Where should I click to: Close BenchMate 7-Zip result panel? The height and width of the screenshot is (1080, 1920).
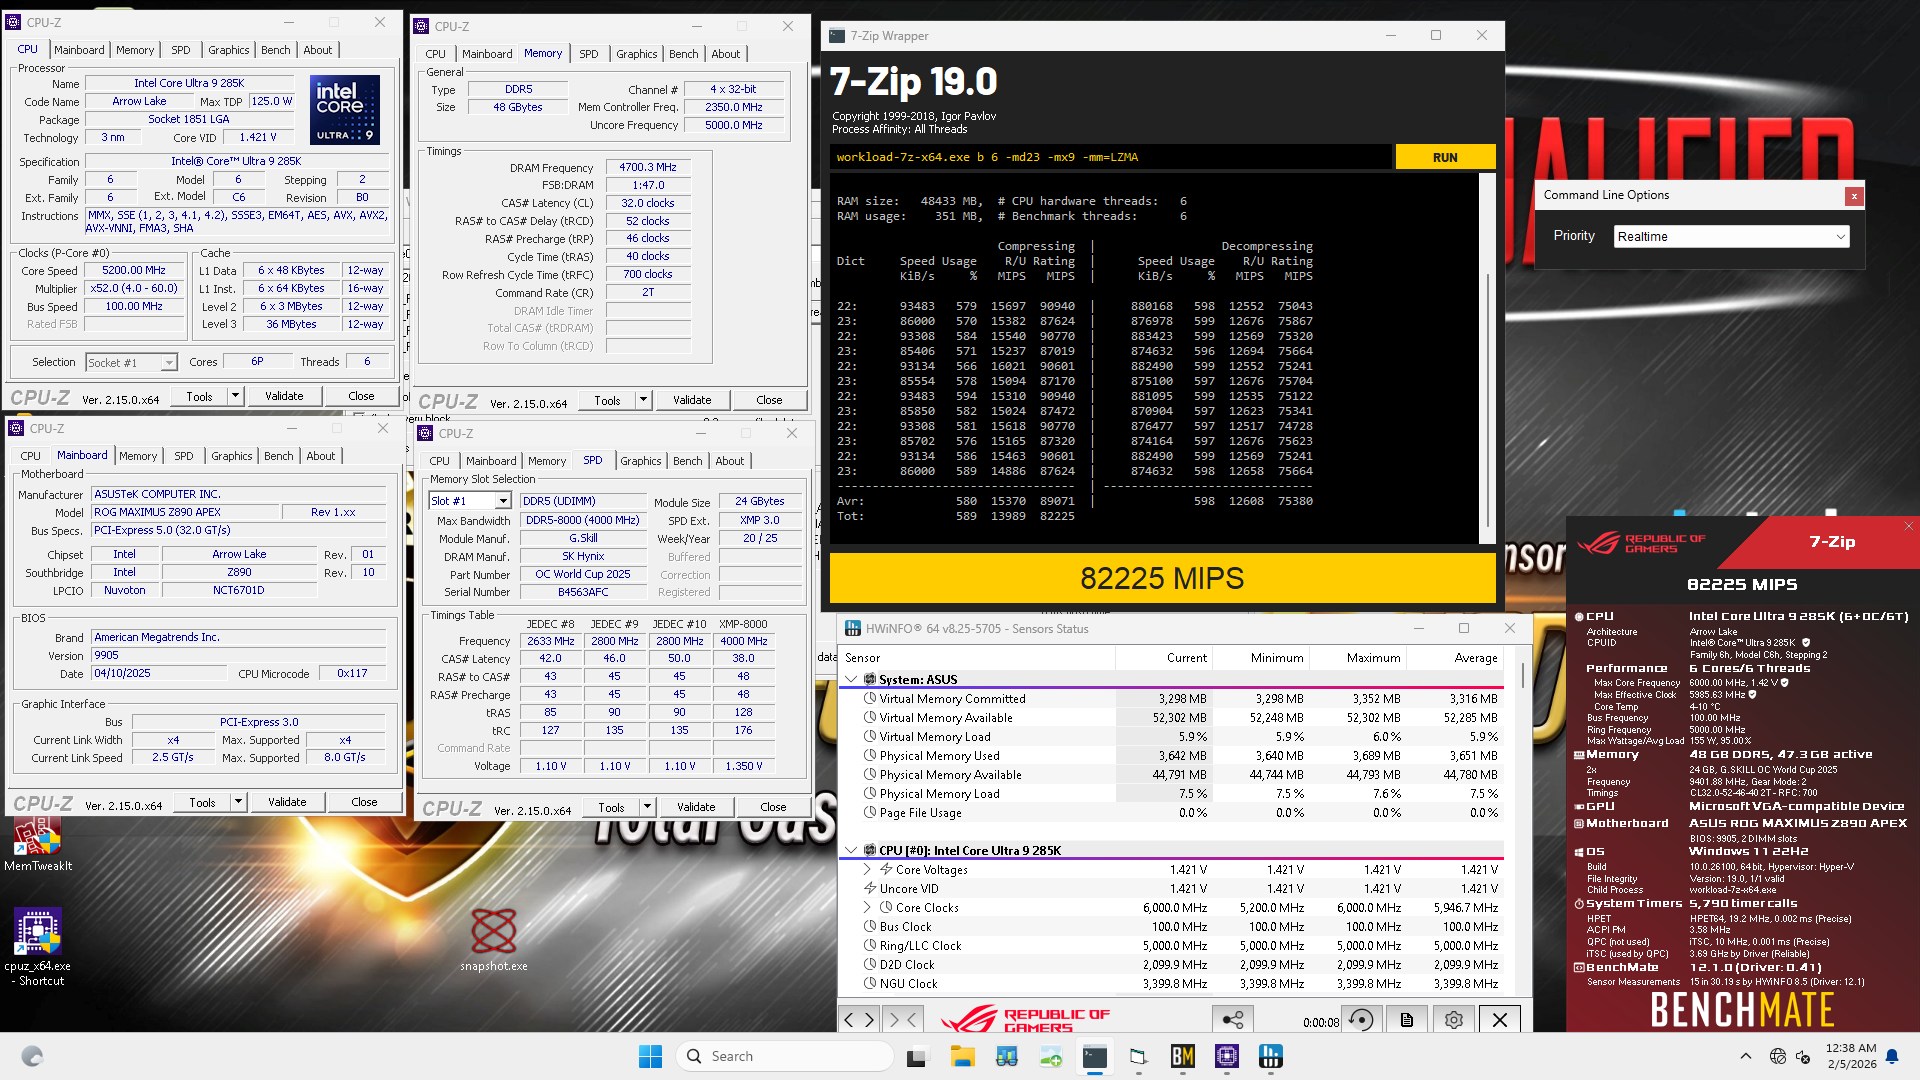tap(1908, 526)
